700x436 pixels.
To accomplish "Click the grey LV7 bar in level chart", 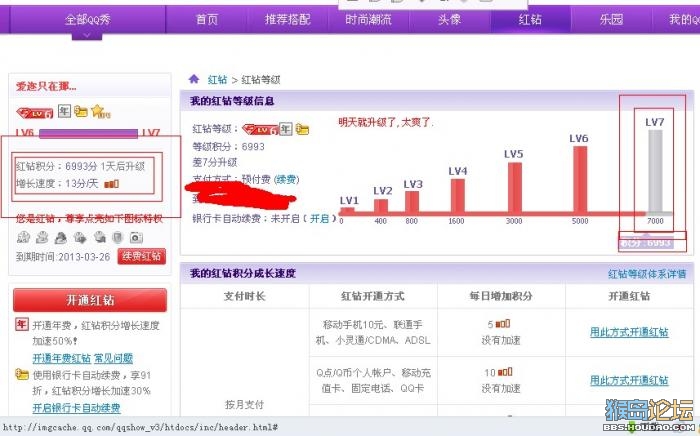I will (x=655, y=171).
